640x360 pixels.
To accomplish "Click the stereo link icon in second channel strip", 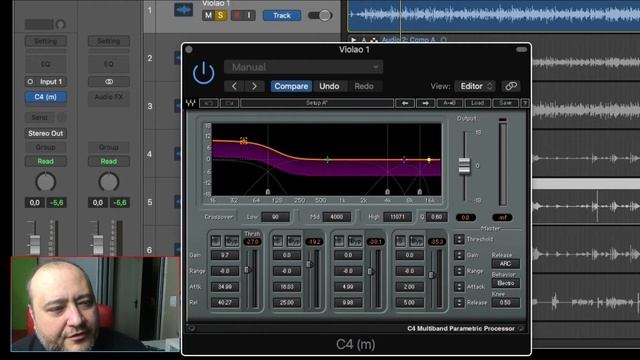I will (x=109, y=82).
